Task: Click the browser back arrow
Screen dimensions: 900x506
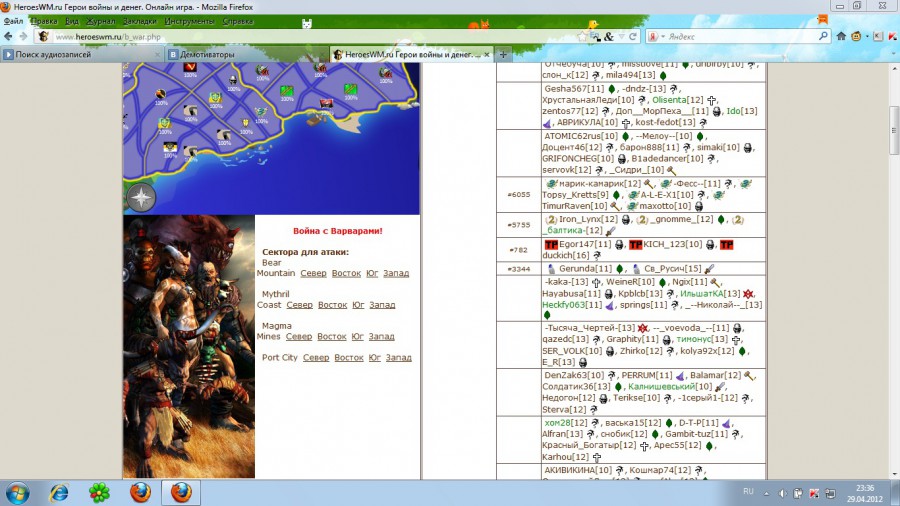Action: (x=8, y=36)
